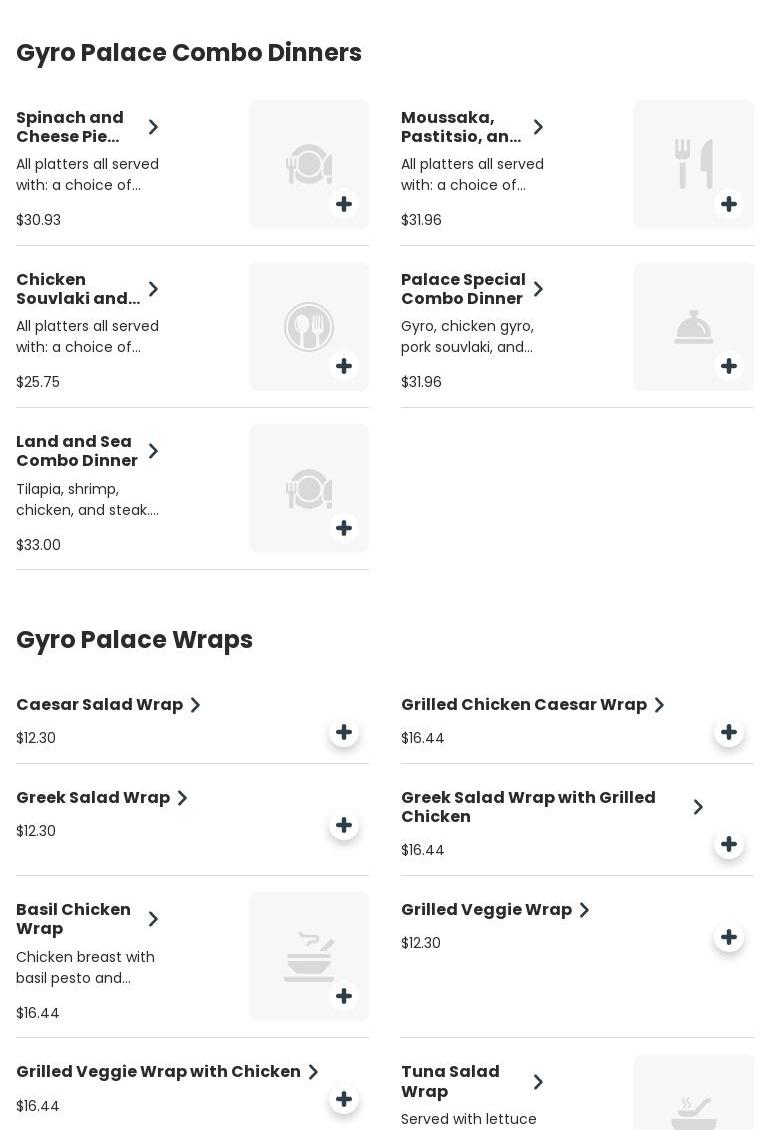
Task: Add Spinach and Cheese Pie combo with plus icon
Action: [x=344, y=204]
